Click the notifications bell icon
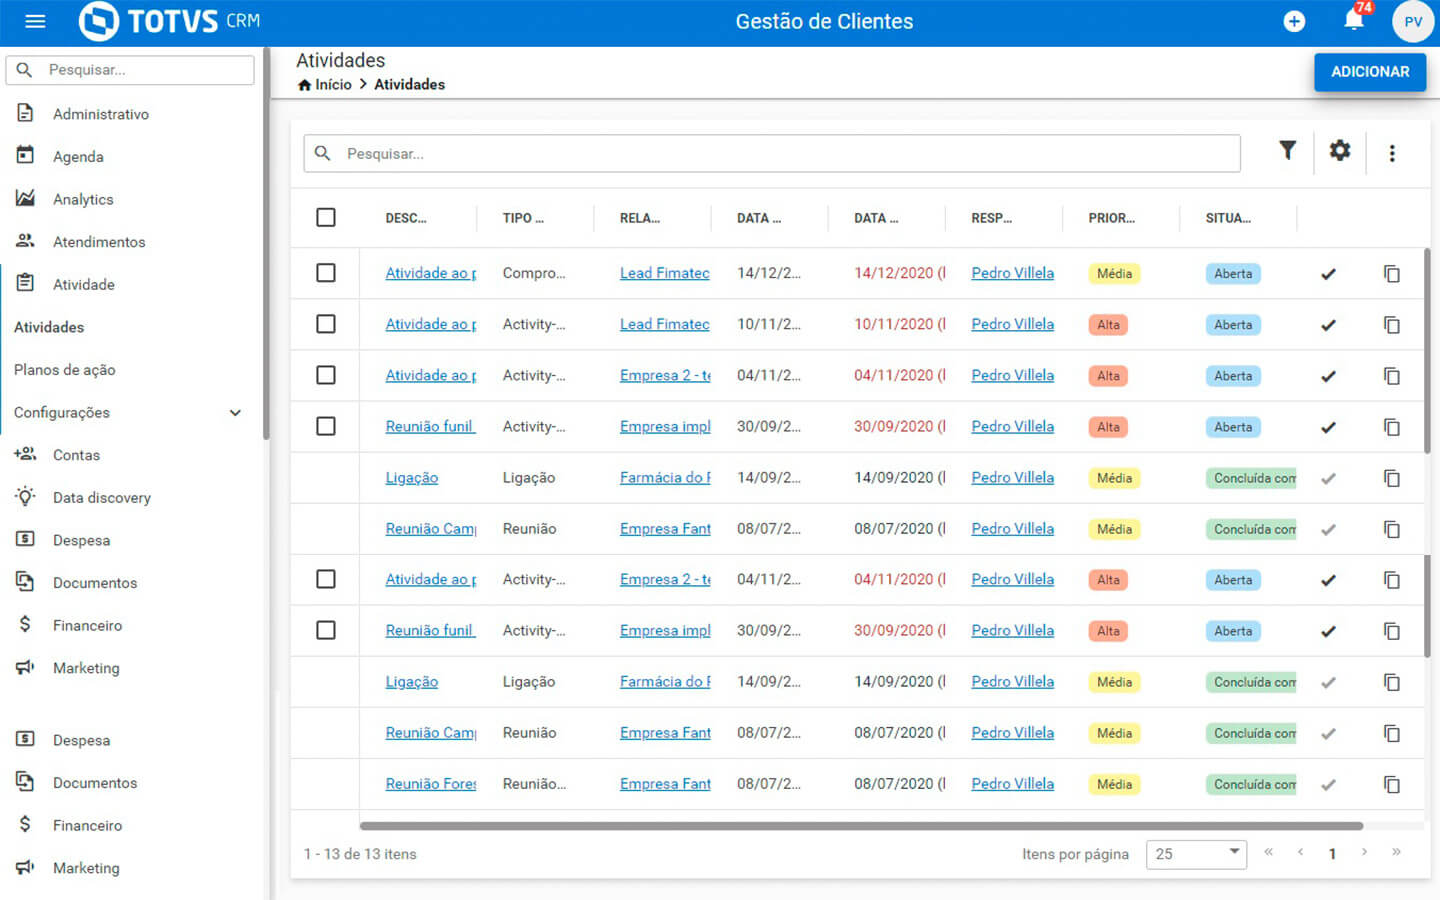Viewport: 1440px width, 900px height. click(1354, 21)
